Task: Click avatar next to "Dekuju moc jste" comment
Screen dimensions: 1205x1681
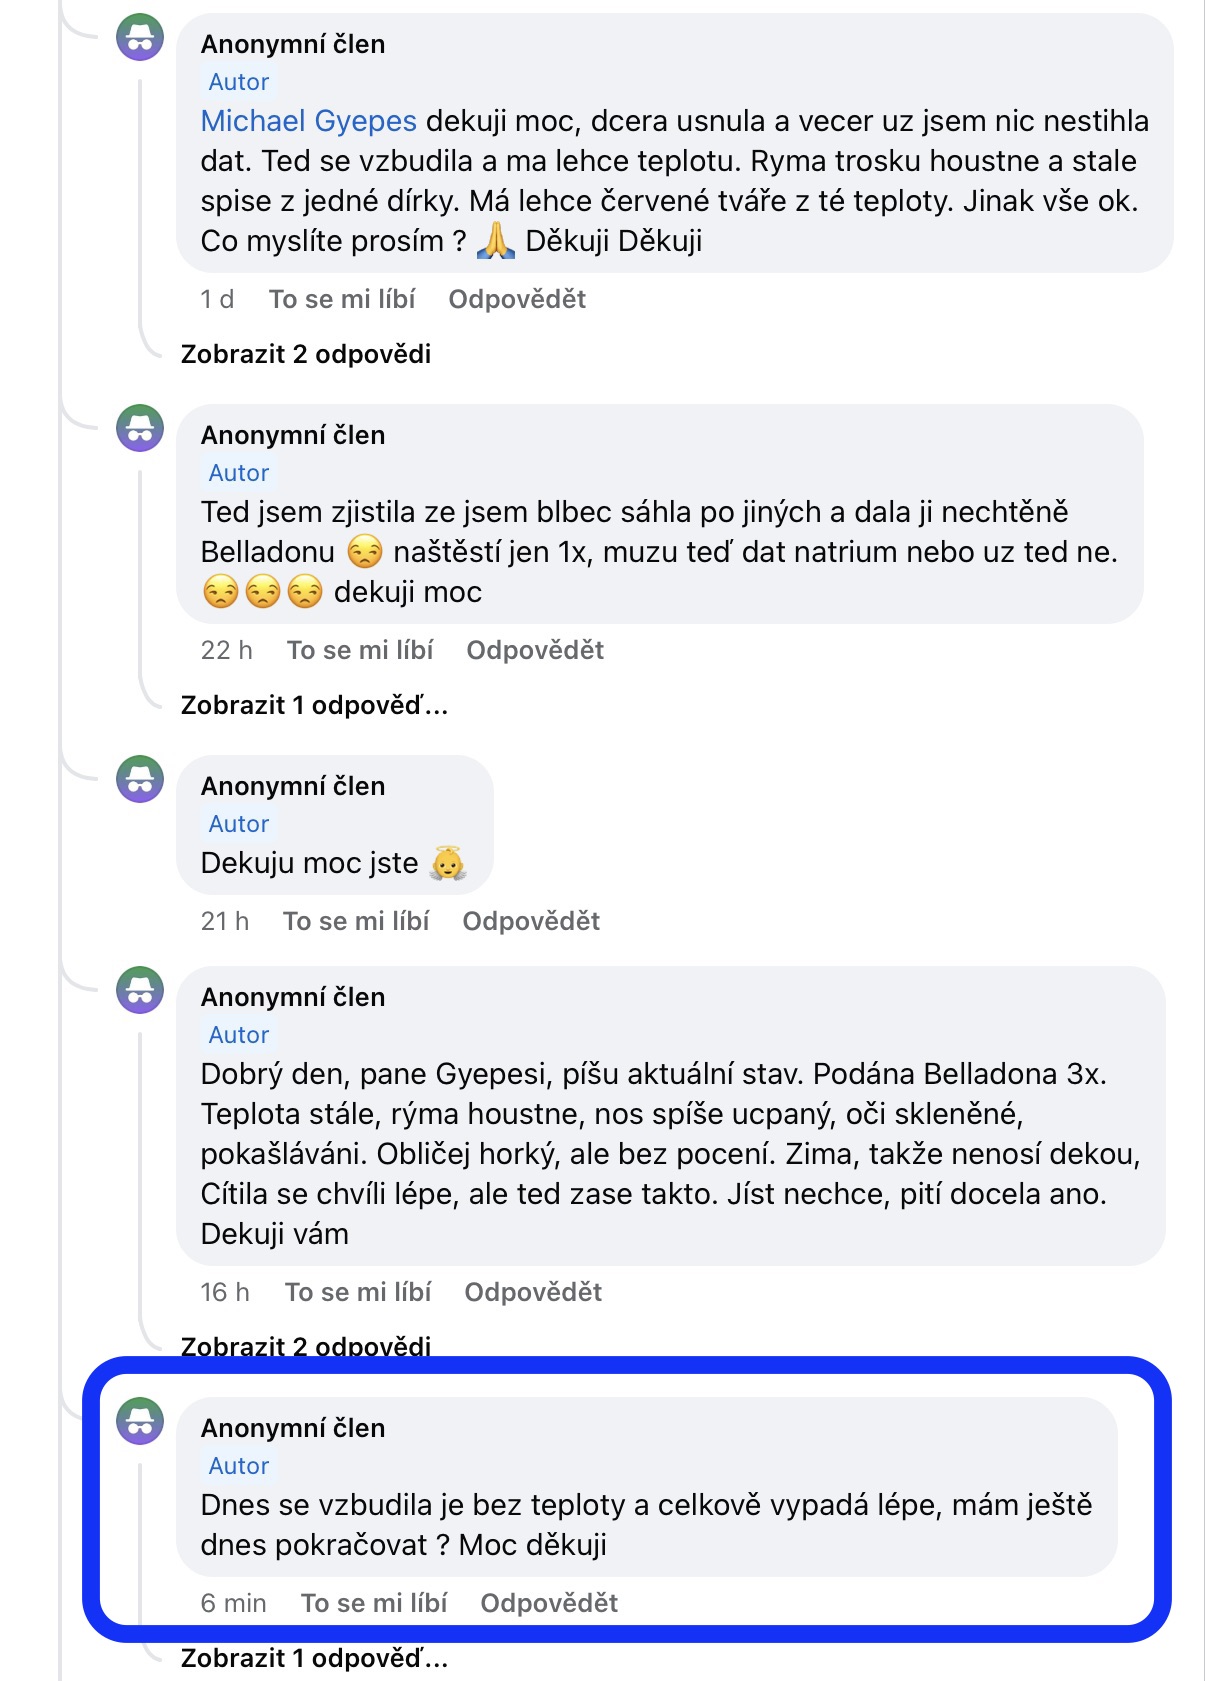Action: [140, 779]
